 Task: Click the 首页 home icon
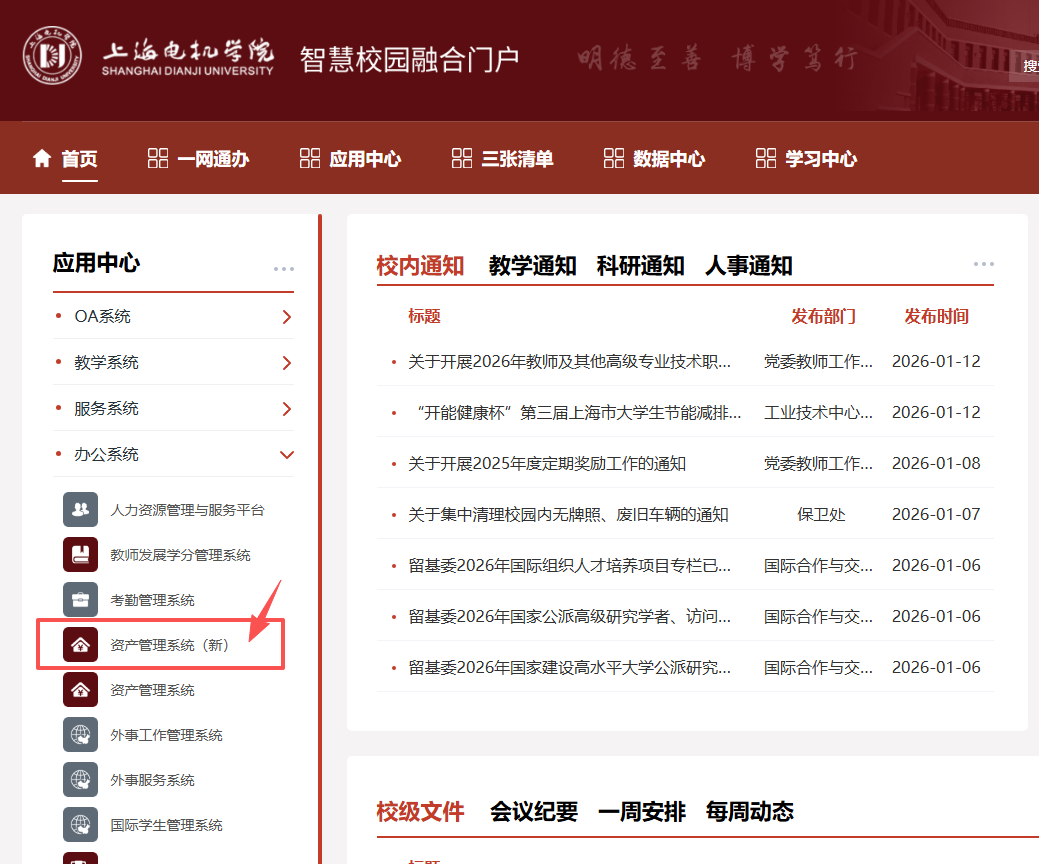(42, 159)
